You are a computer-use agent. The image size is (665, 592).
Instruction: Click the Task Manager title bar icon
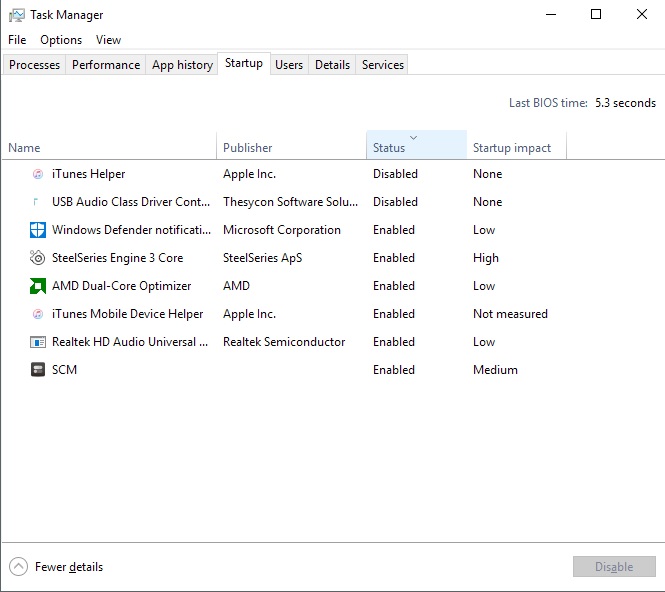[17, 15]
